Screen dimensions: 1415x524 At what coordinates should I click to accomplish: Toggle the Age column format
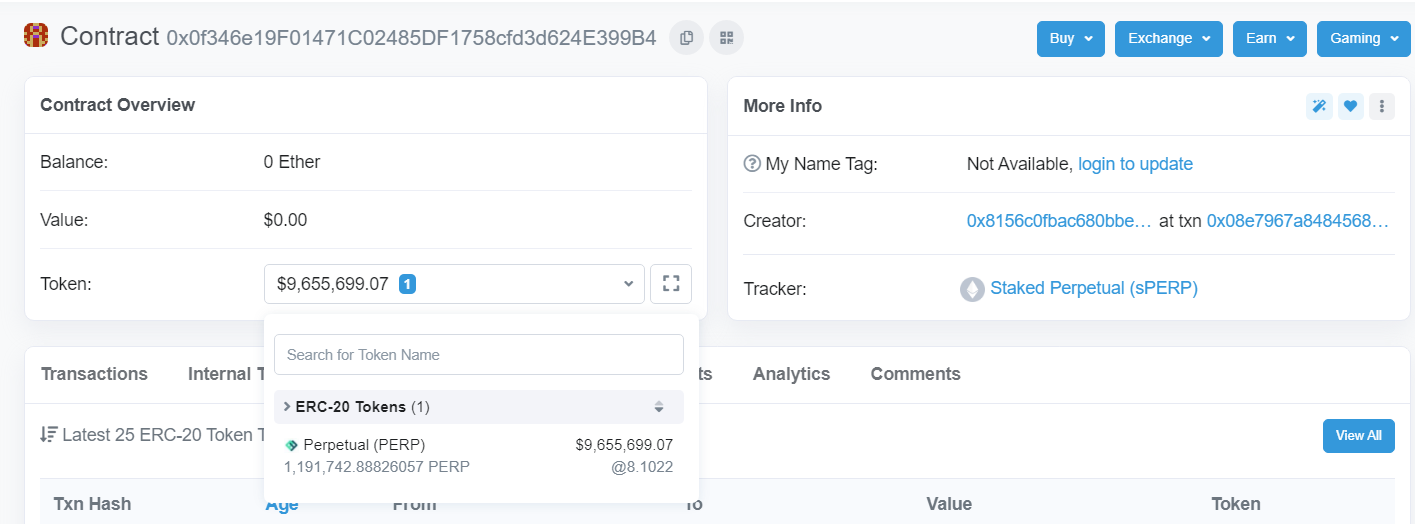tap(282, 504)
